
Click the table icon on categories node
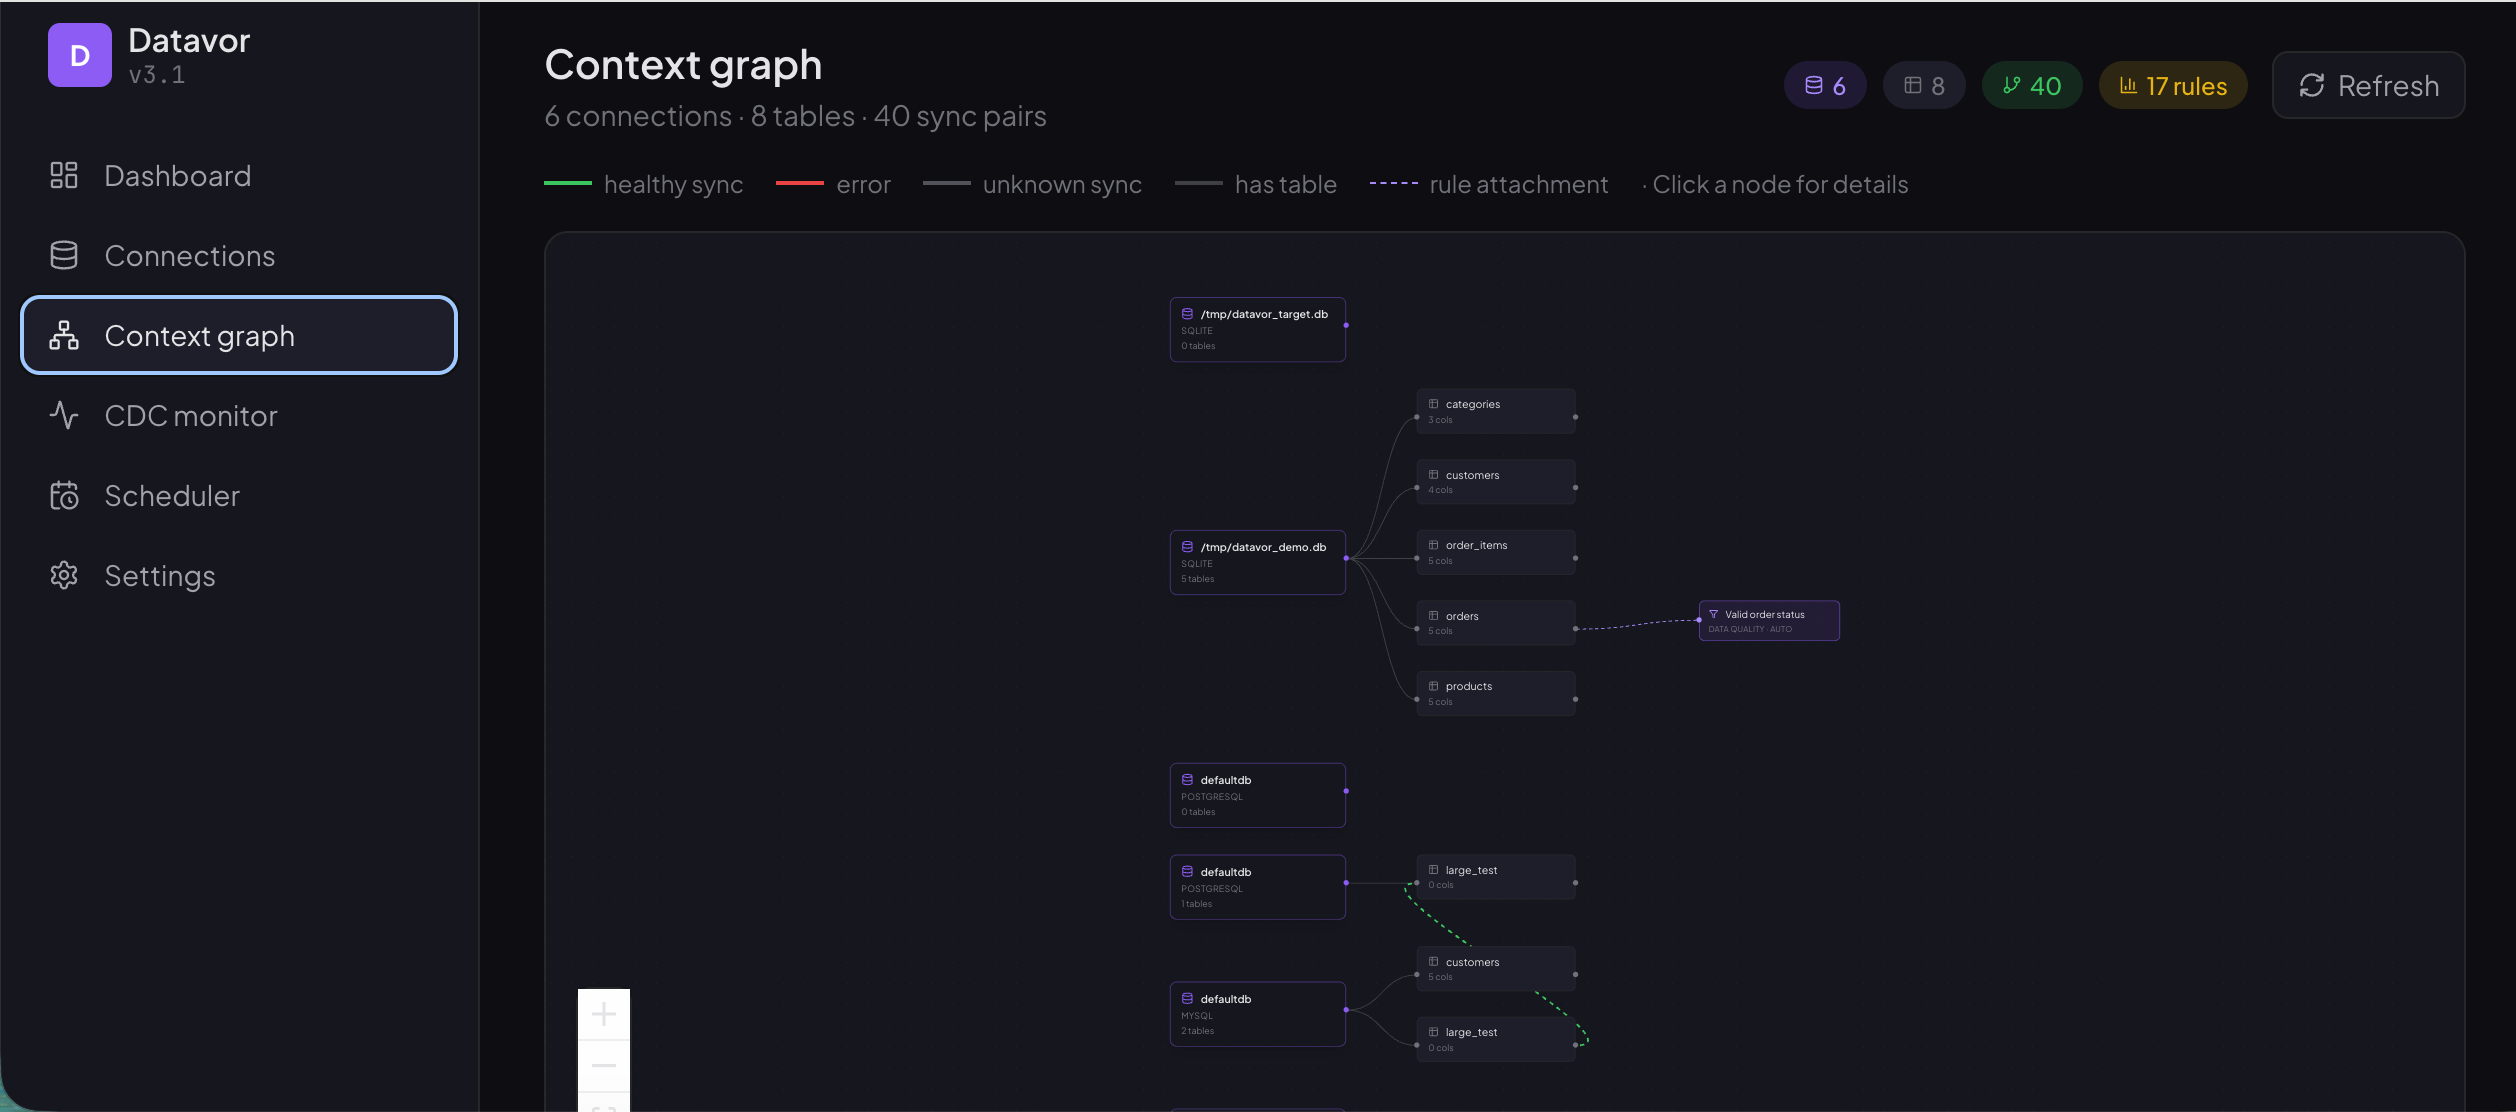(x=1433, y=404)
